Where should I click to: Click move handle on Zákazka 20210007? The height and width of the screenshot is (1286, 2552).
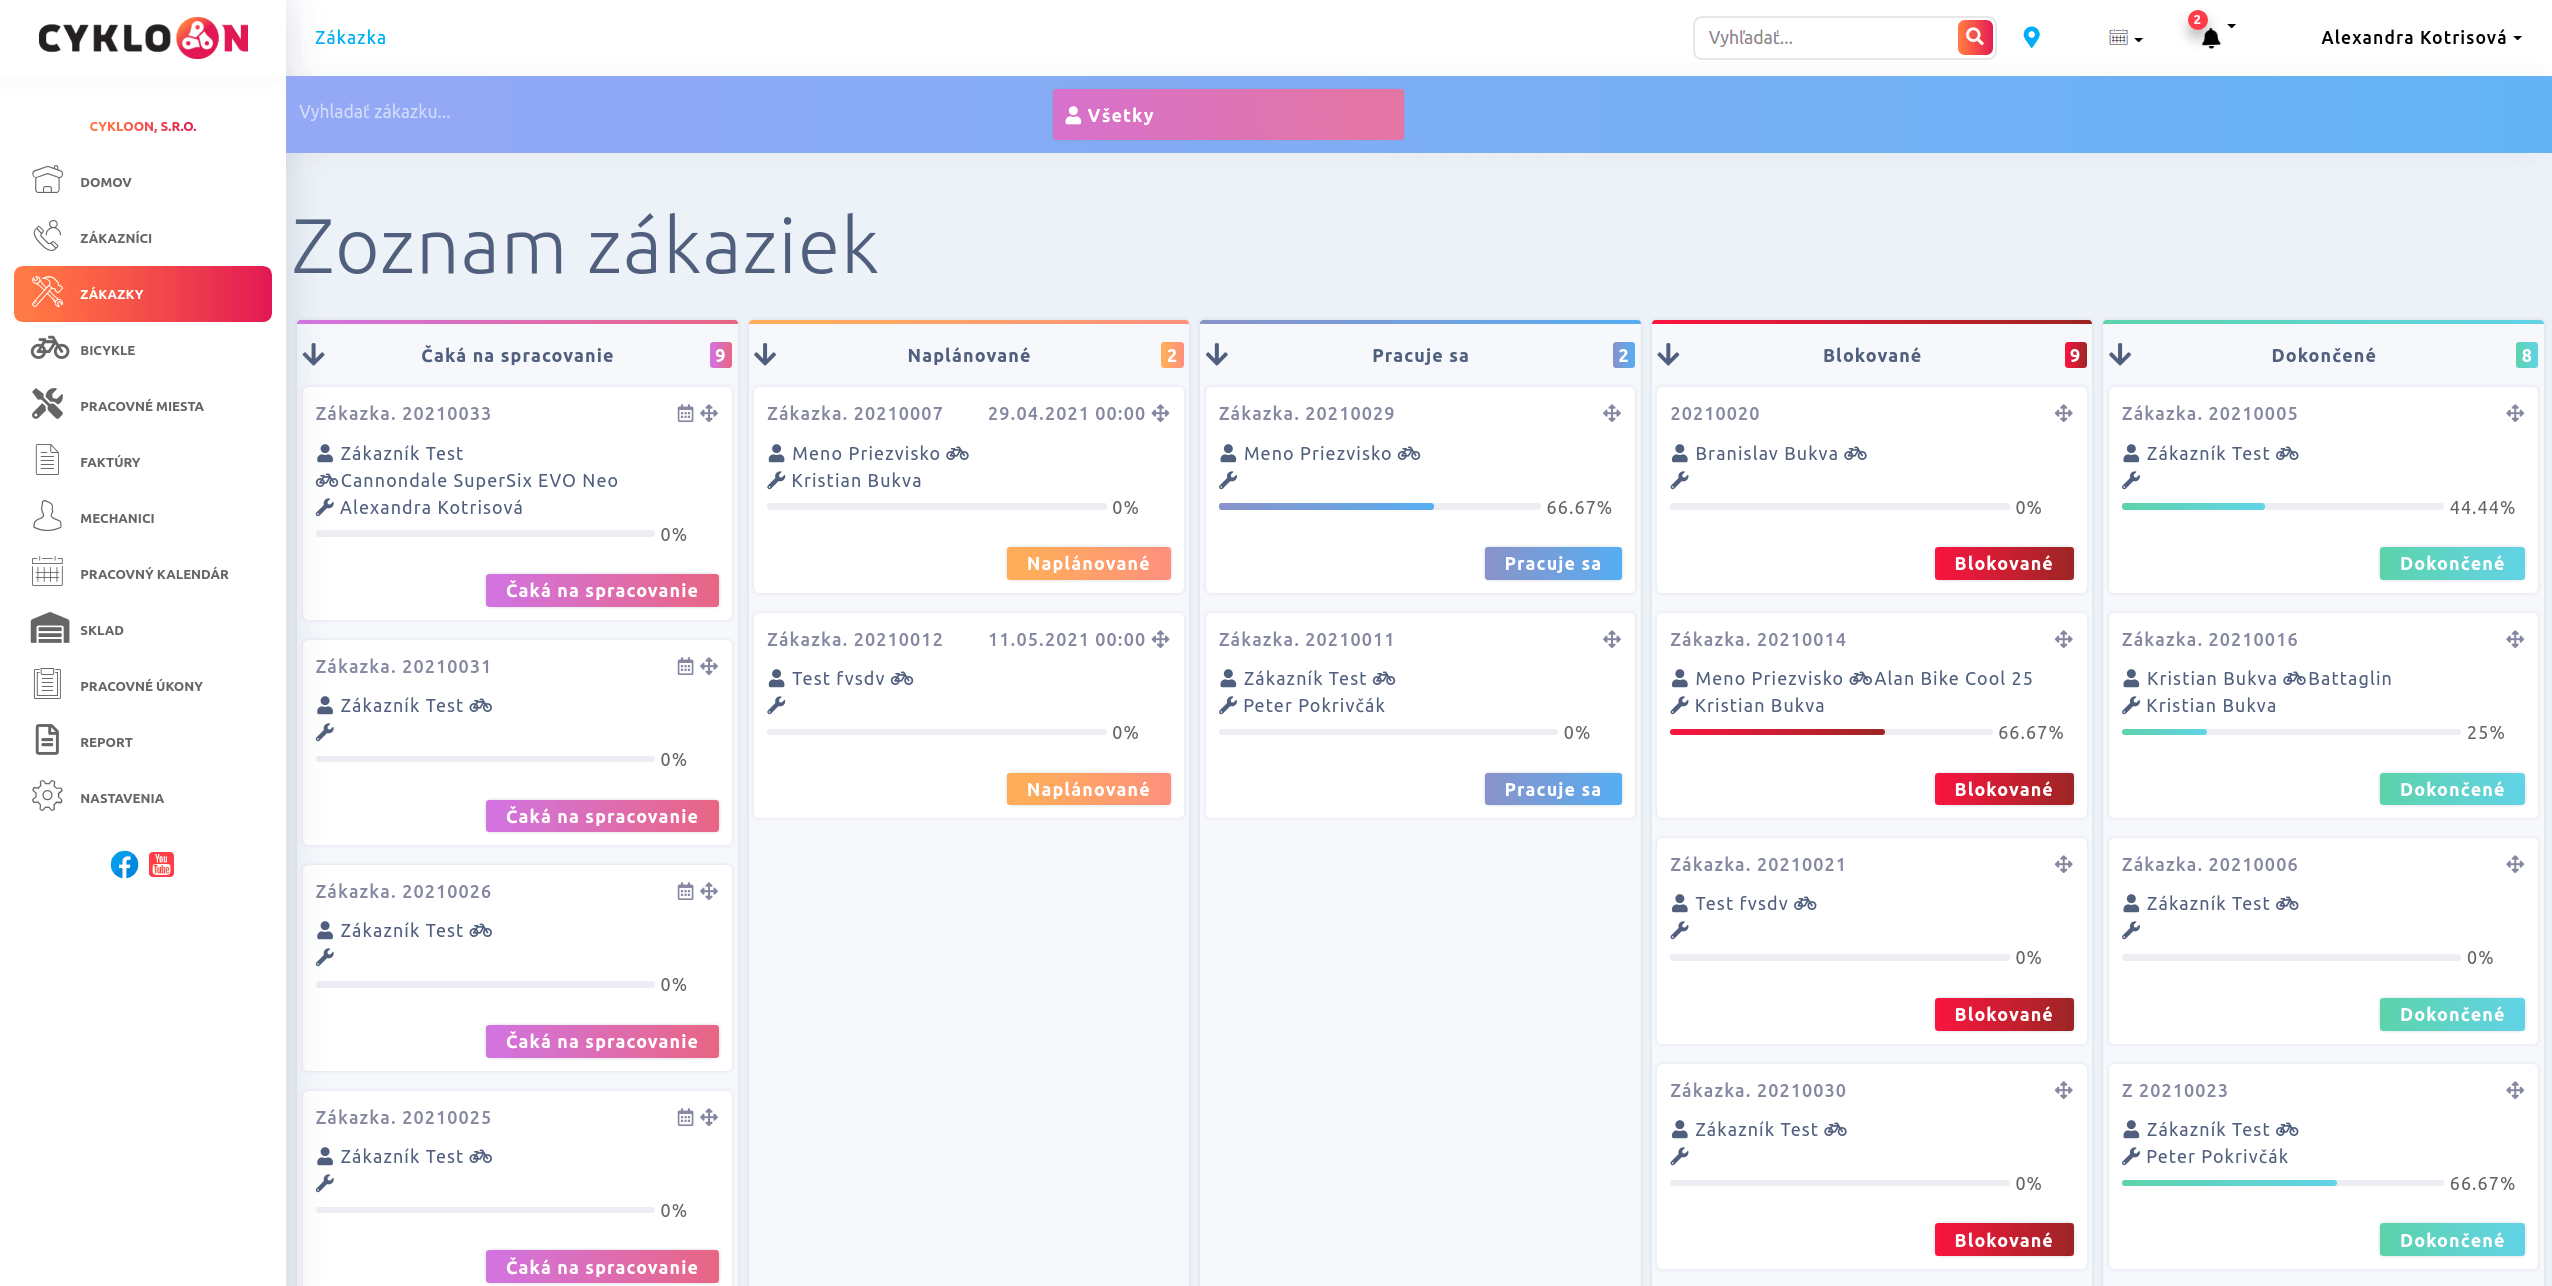click(x=1161, y=413)
